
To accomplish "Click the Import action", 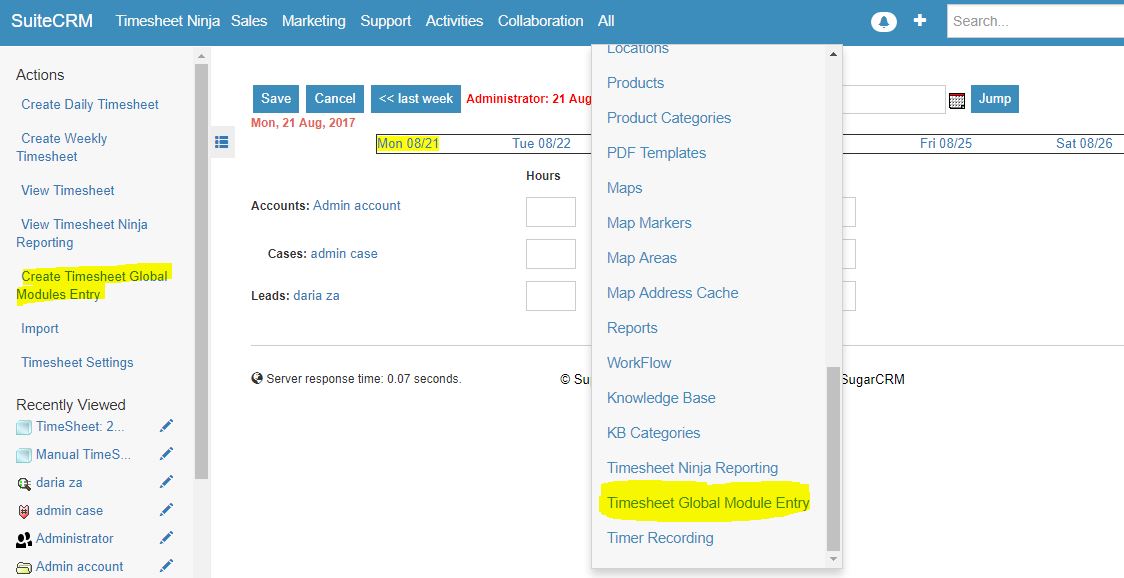I will tap(40, 328).
